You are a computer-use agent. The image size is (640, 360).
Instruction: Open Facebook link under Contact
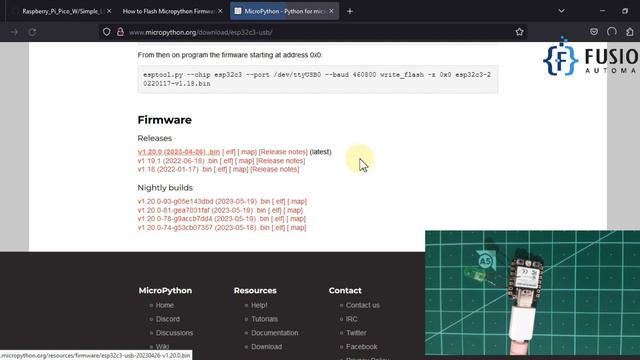362,347
